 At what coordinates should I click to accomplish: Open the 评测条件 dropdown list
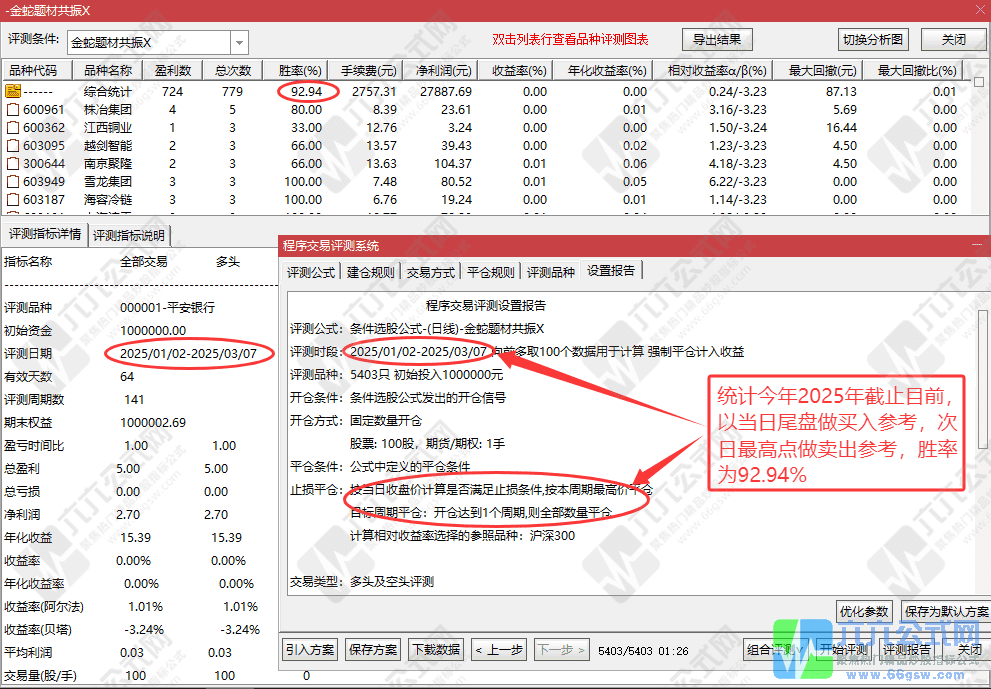[239, 43]
